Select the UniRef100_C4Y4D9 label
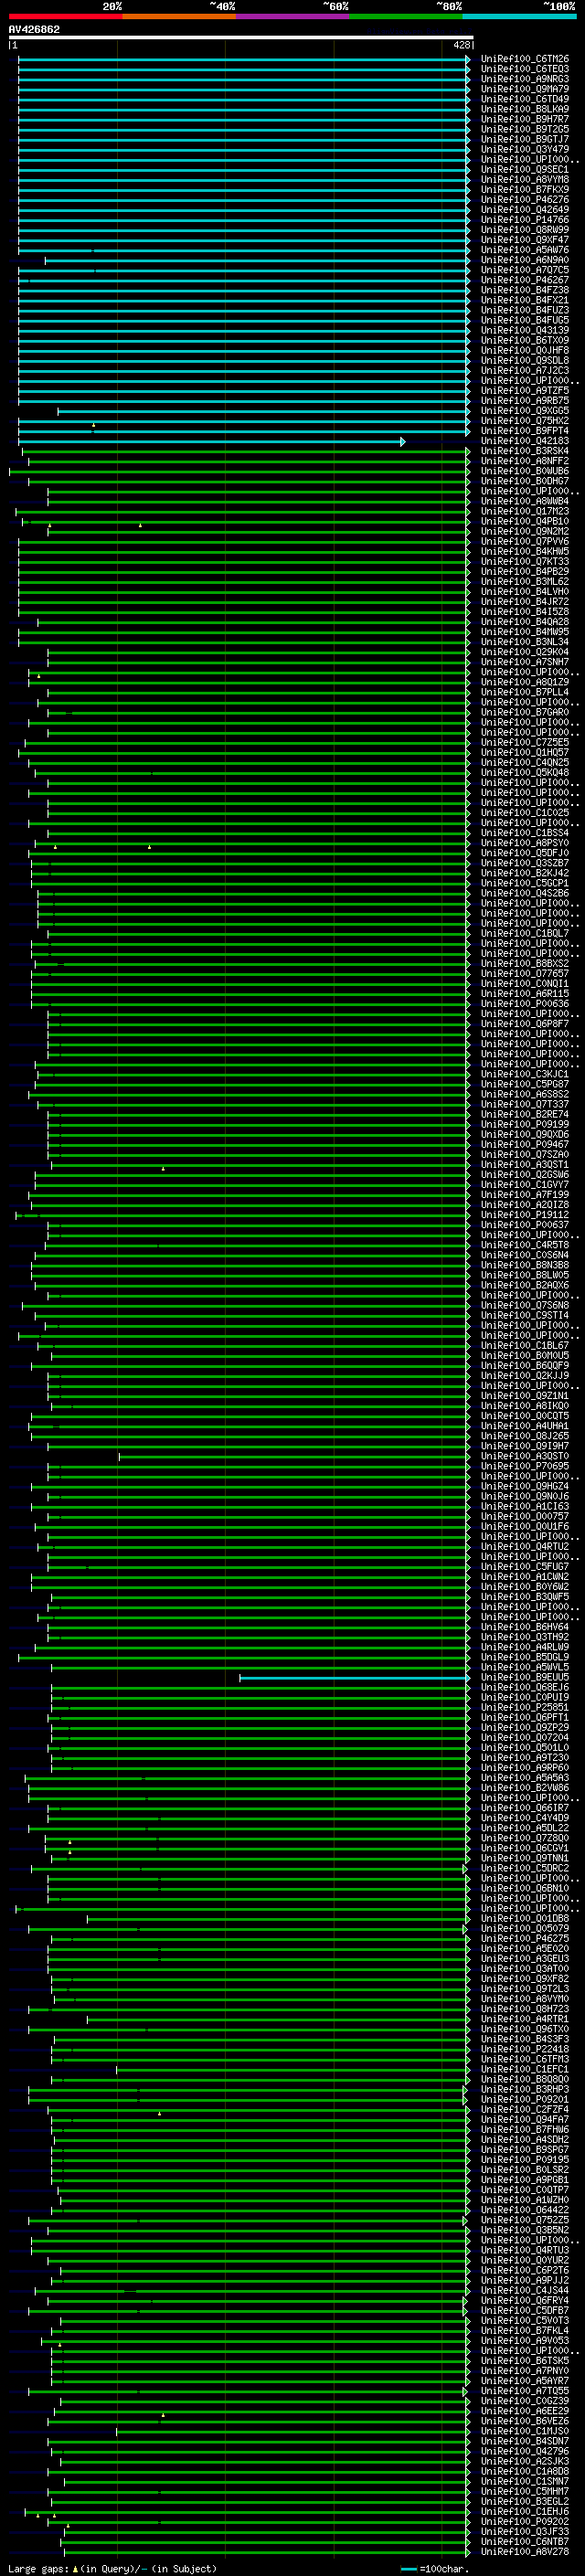585x2576 pixels. tap(525, 1818)
